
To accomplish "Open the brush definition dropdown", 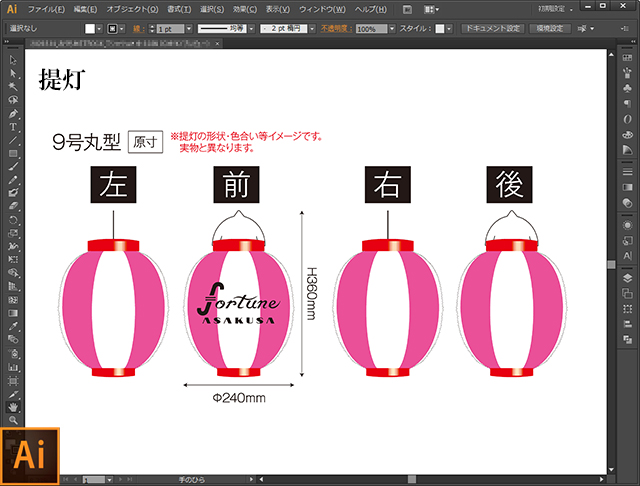I will coord(313,29).
